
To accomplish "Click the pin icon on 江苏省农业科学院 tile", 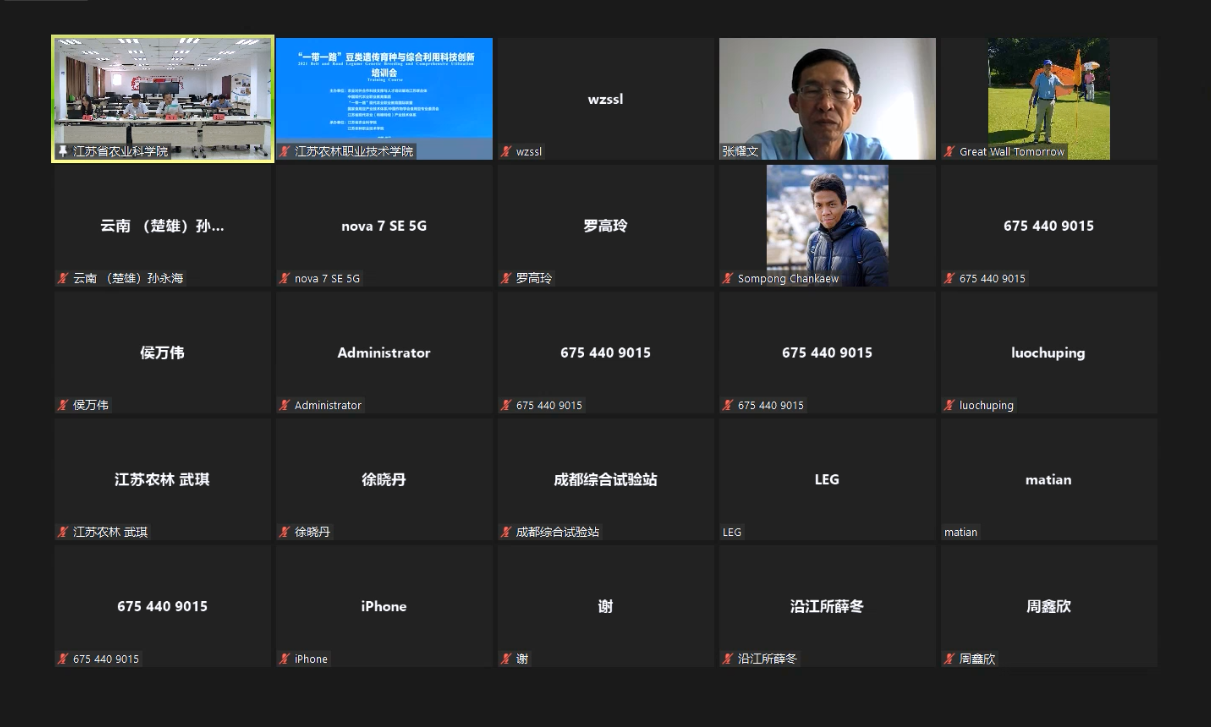I will pos(63,152).
